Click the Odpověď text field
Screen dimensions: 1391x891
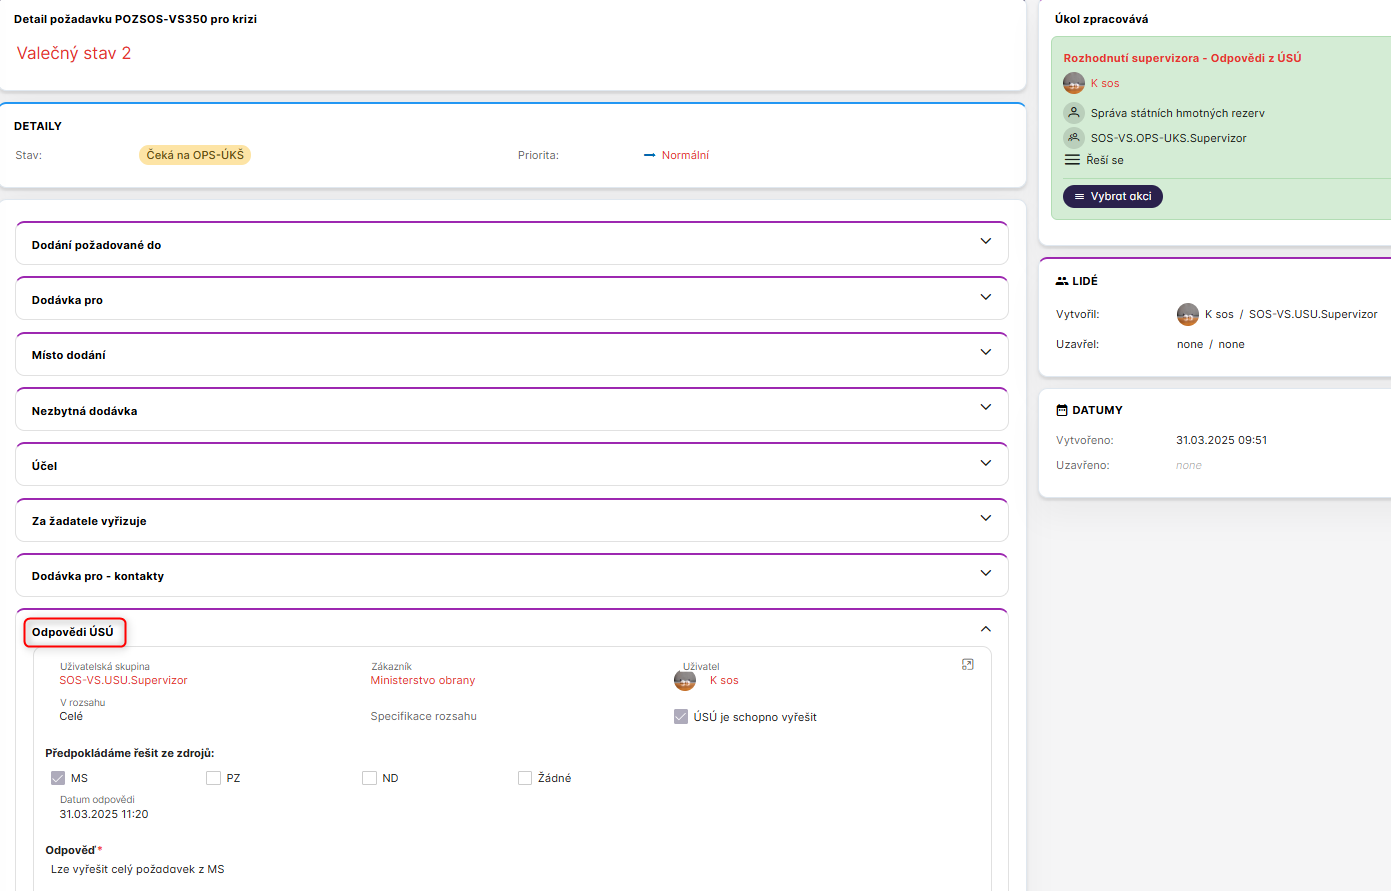[500, 869]
